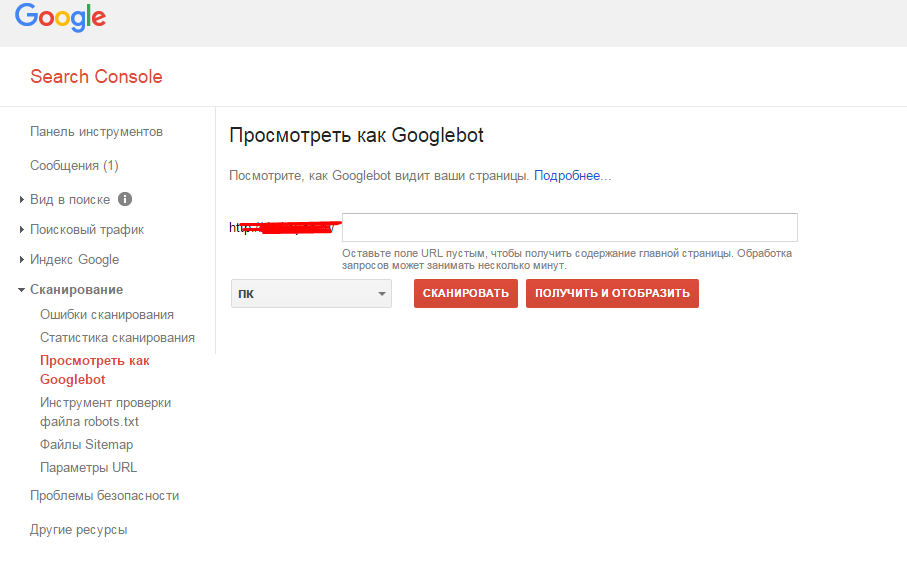Open Сообщения (1) in the sidebar
The width and height of the screenshot is (907, 571).
click(74, 165)
